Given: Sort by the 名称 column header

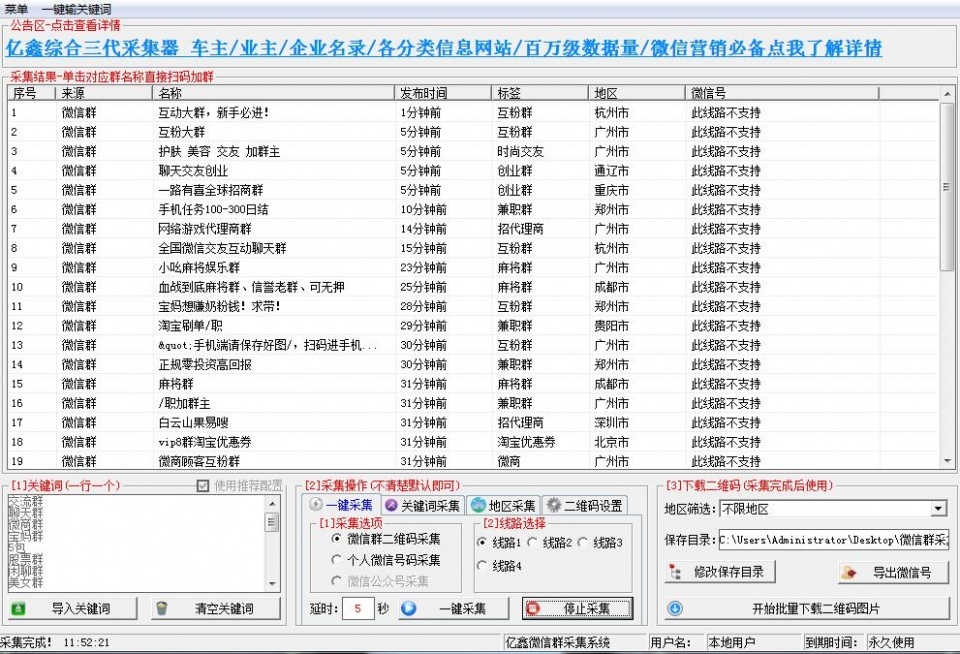Looking at the screenshot, I should click(x=274, y=93).
